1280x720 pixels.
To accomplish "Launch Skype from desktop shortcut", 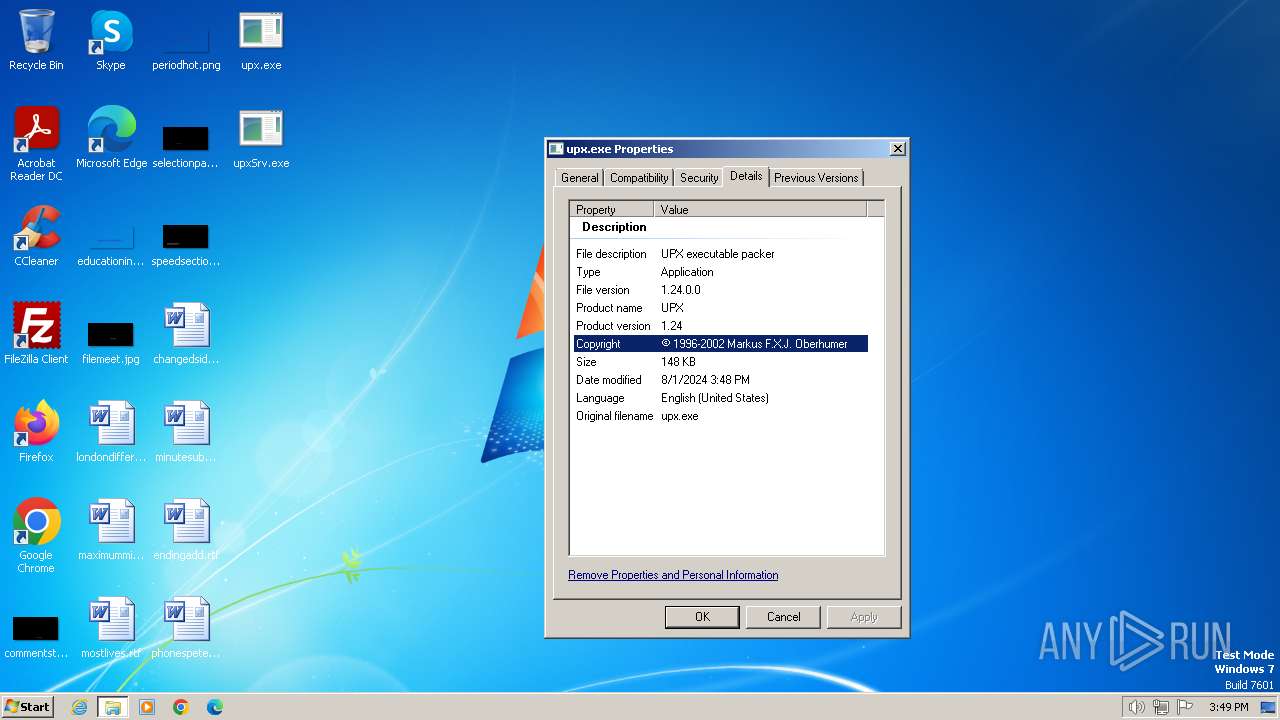I will click(110, 40).
